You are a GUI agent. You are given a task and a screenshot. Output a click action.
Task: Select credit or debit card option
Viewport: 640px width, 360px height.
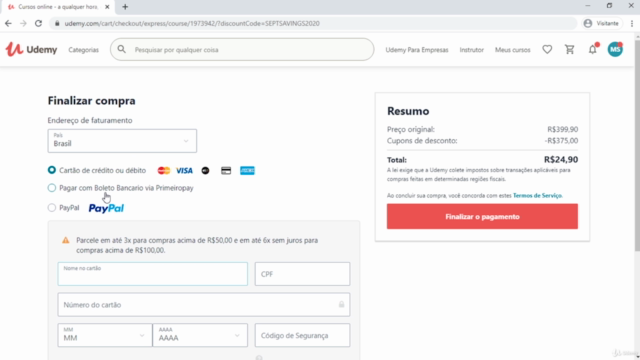(x=51, y=170)
